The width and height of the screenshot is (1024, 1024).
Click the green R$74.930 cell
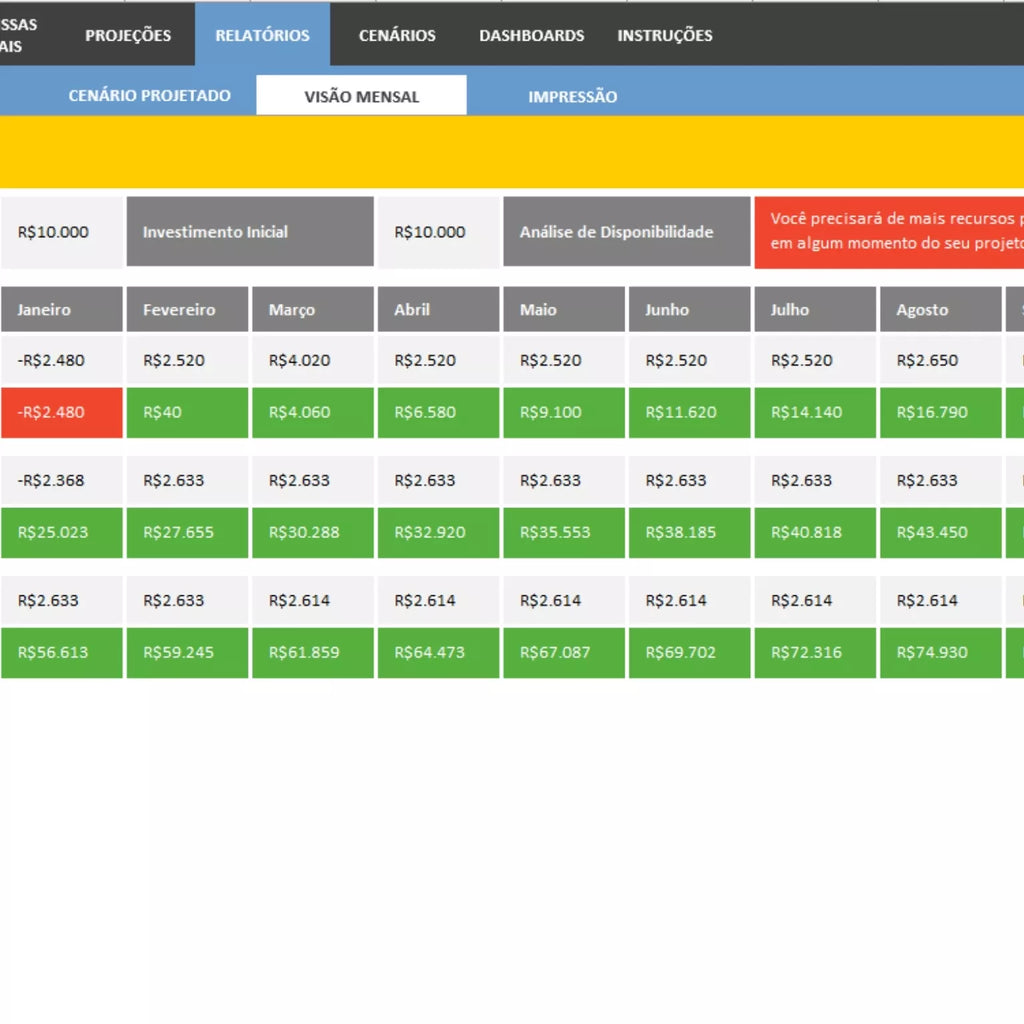coord(940,653)
